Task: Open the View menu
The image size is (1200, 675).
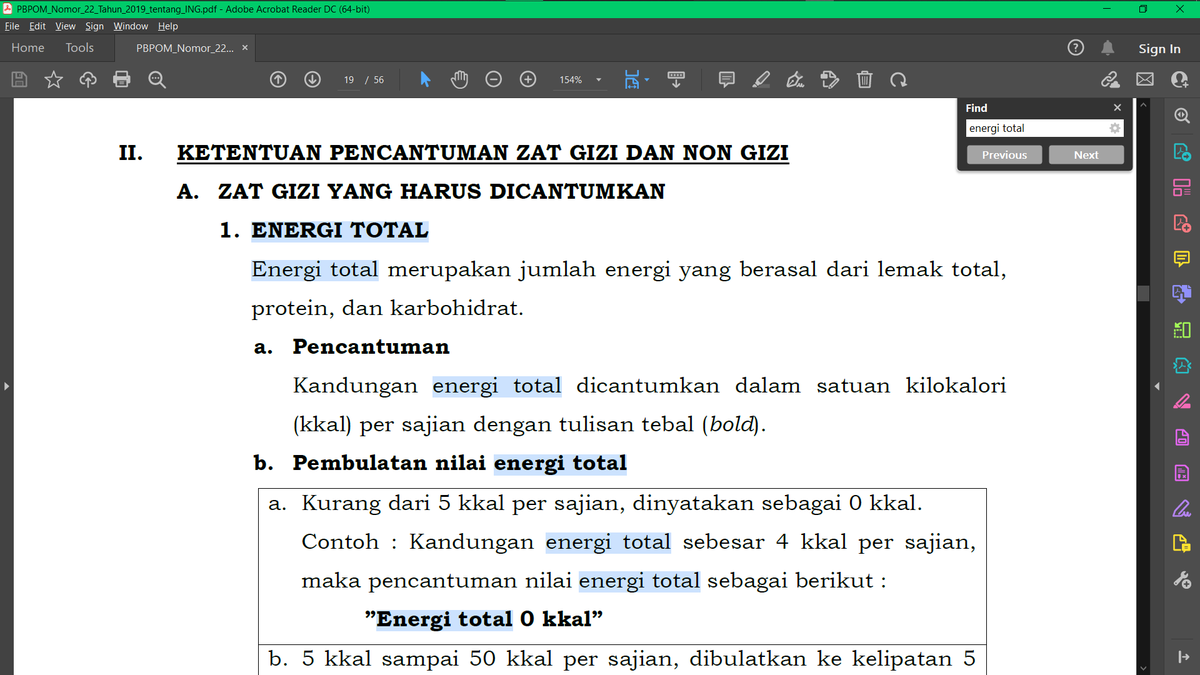Action: pos(65,26)
